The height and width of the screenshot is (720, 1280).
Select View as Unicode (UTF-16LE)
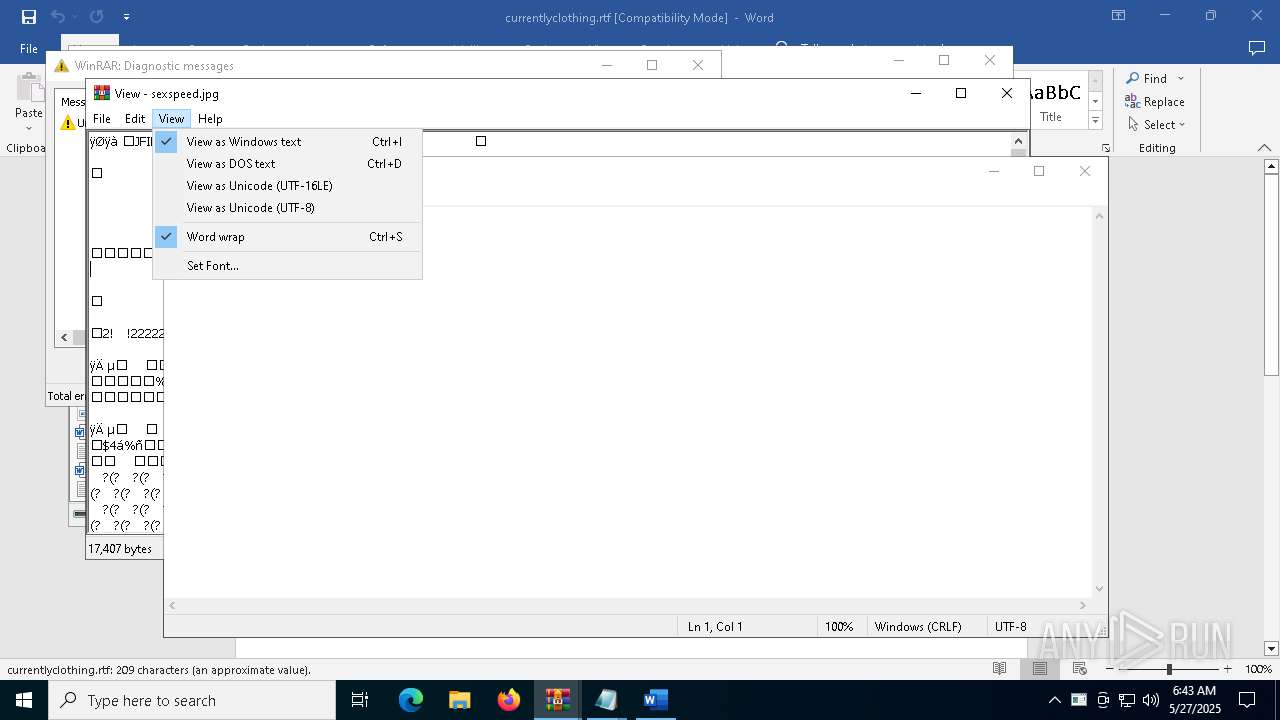click(x=287, y=186)
